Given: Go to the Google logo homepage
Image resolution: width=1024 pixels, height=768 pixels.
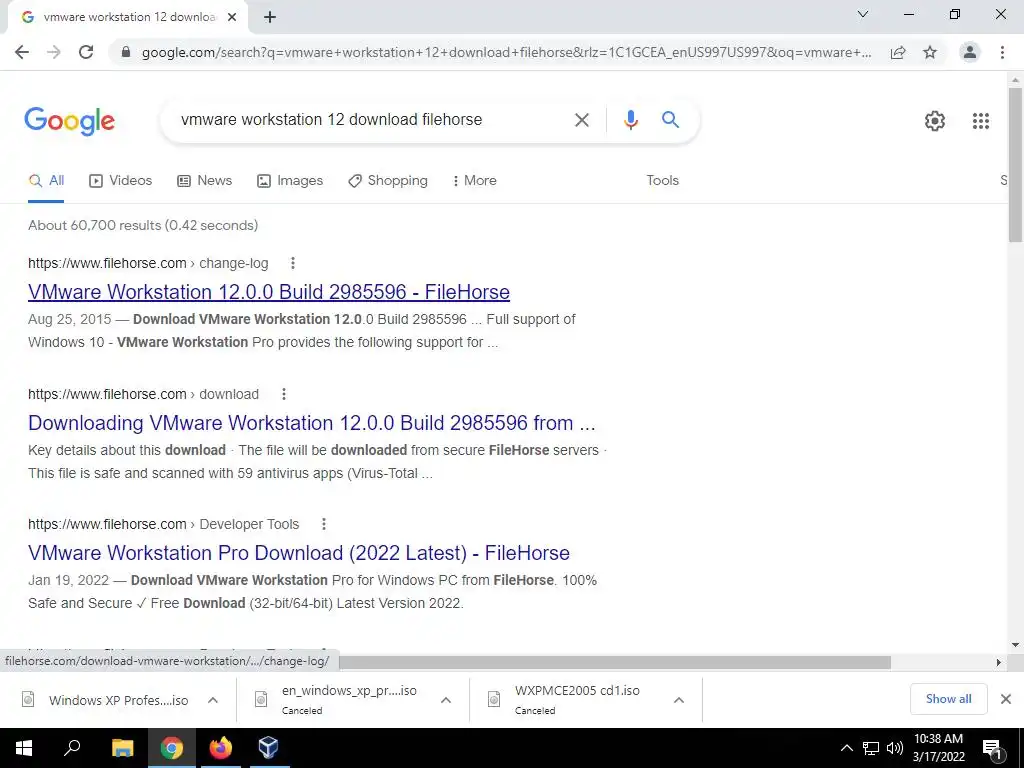Looking at the screenshot, I should click(x=69, y=121).
